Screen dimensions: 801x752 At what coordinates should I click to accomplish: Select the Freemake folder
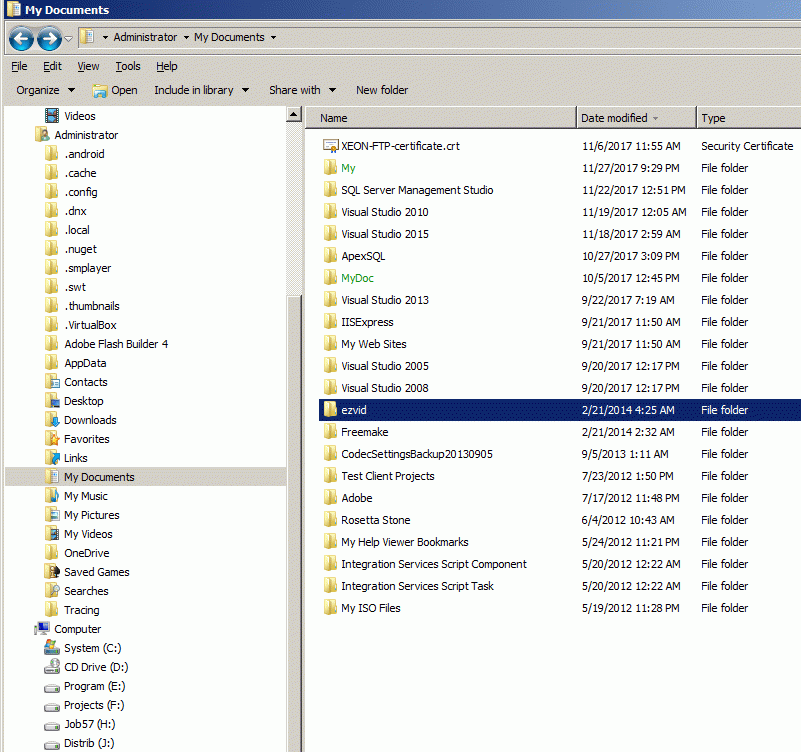point(356,432)
